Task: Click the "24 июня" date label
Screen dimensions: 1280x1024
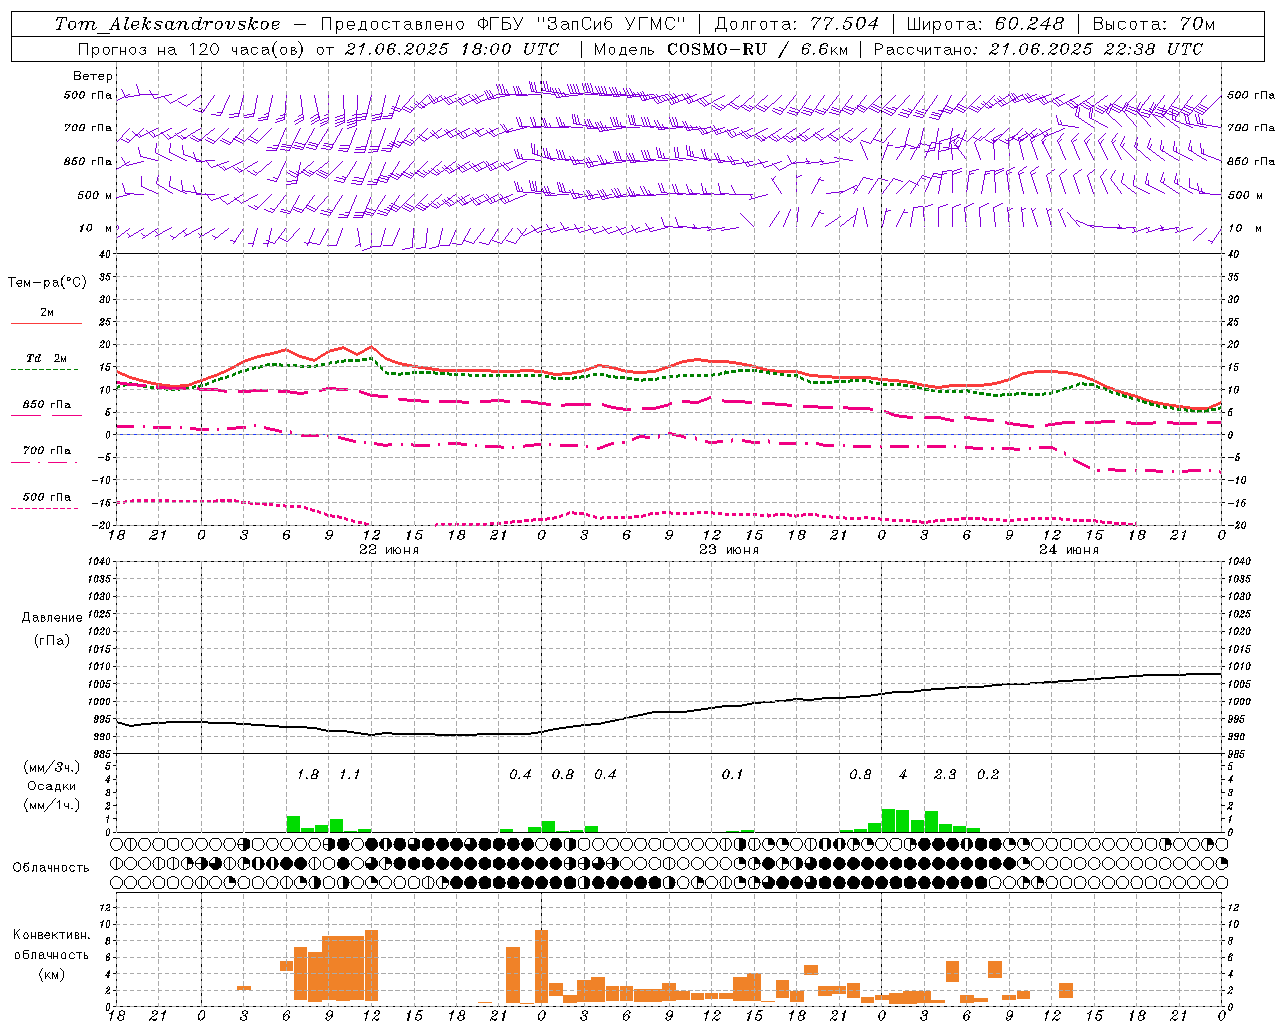Action: (1069, 550)
